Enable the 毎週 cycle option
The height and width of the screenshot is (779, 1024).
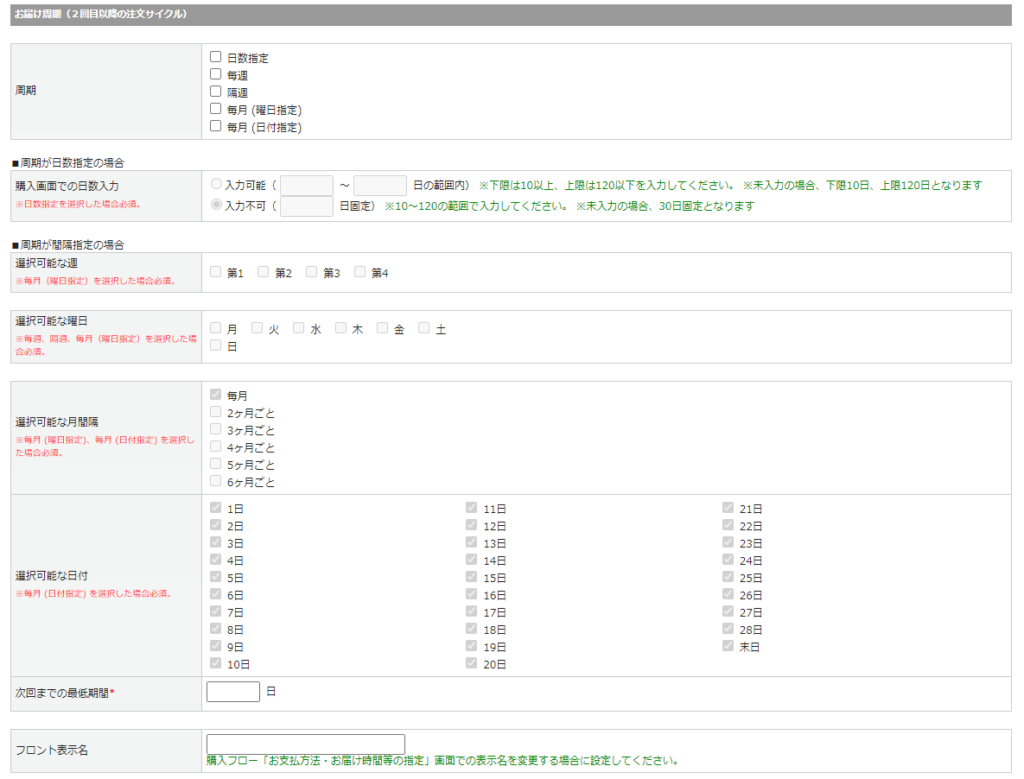click(216, 74)
